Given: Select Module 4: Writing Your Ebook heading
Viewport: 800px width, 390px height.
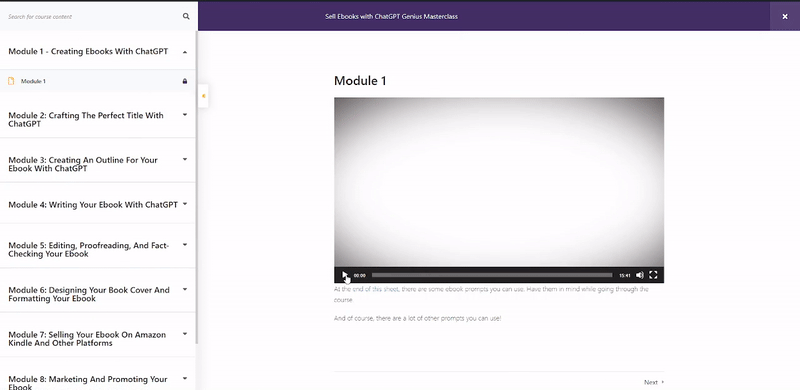Looking at the screenshot, I should click(x=93, y=205).
